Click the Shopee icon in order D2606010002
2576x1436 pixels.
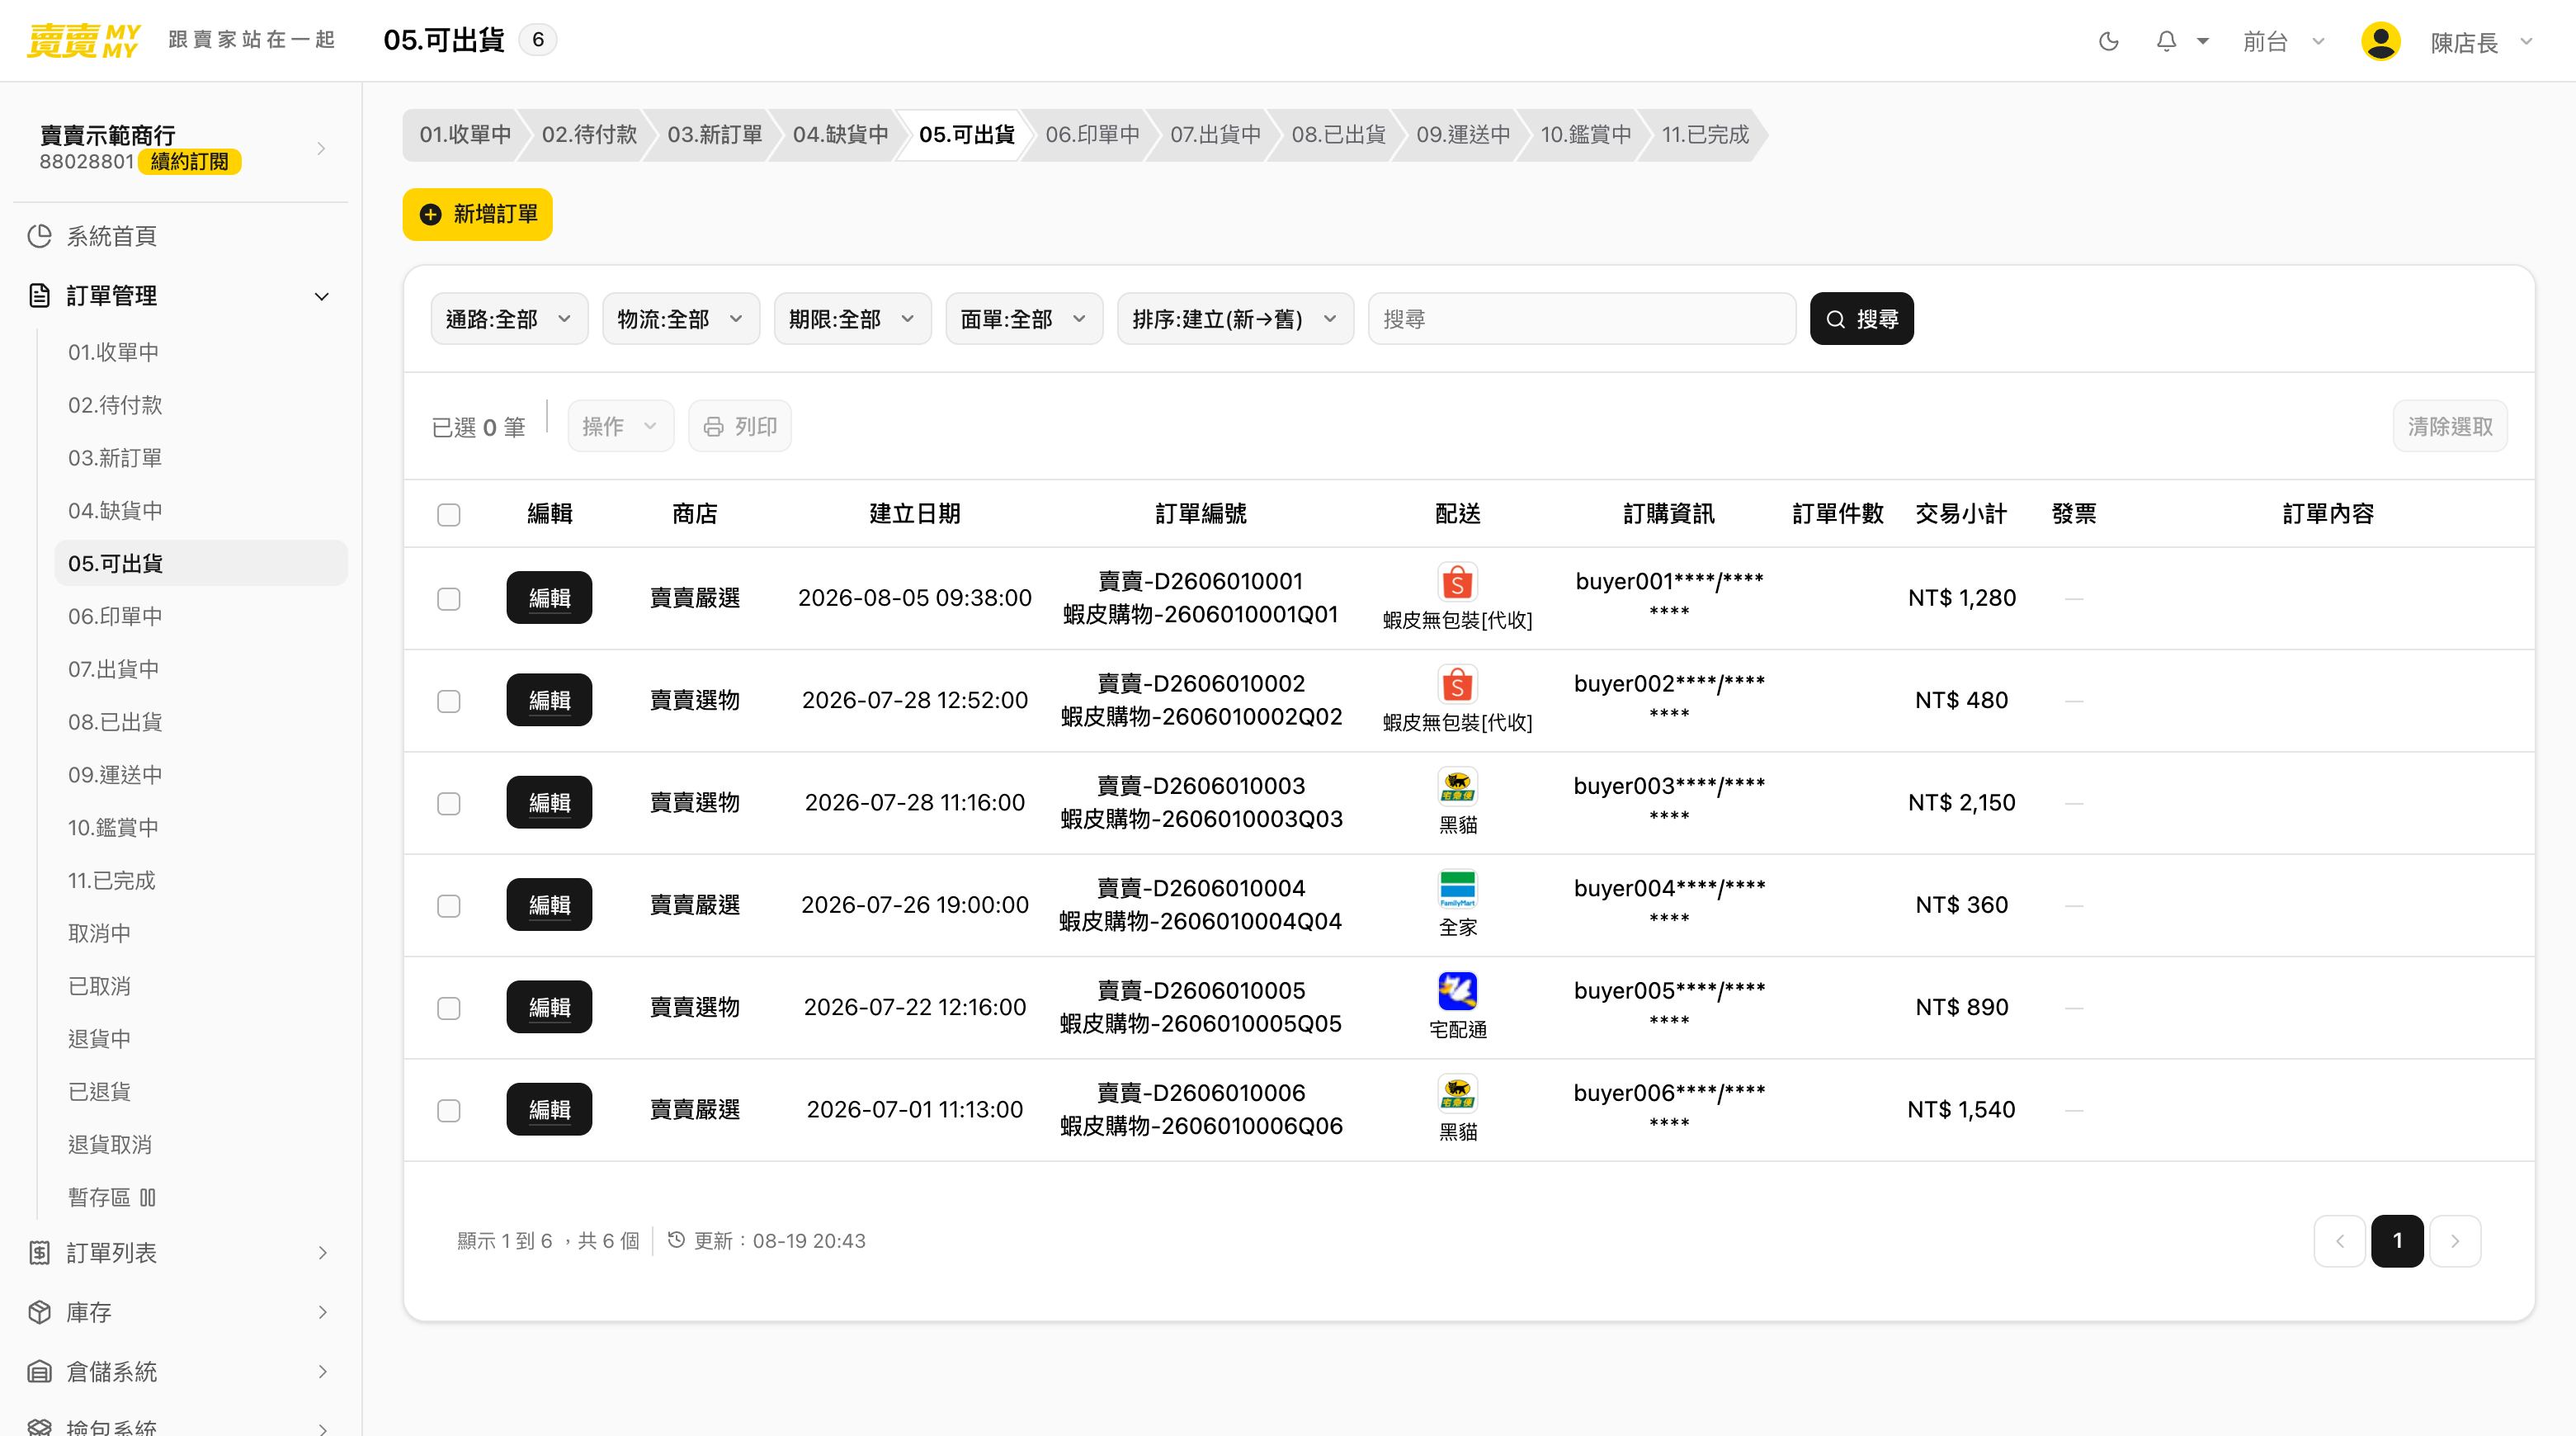pos(1457,685)
